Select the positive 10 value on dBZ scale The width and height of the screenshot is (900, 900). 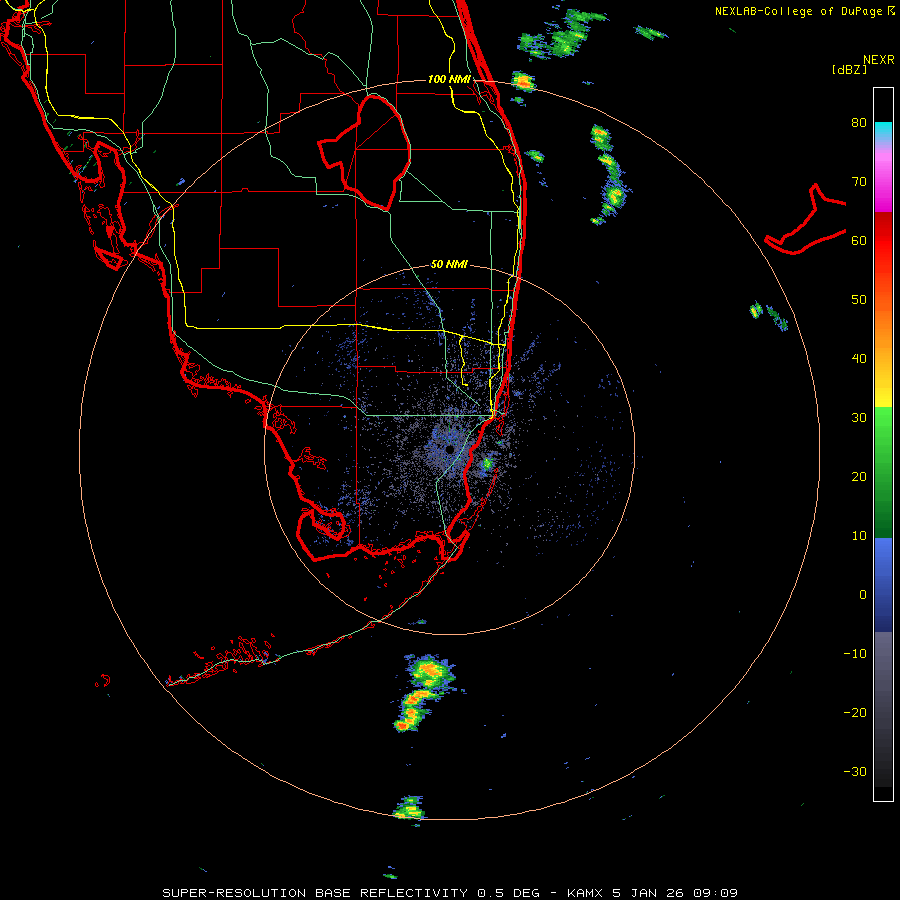[859, 536]
